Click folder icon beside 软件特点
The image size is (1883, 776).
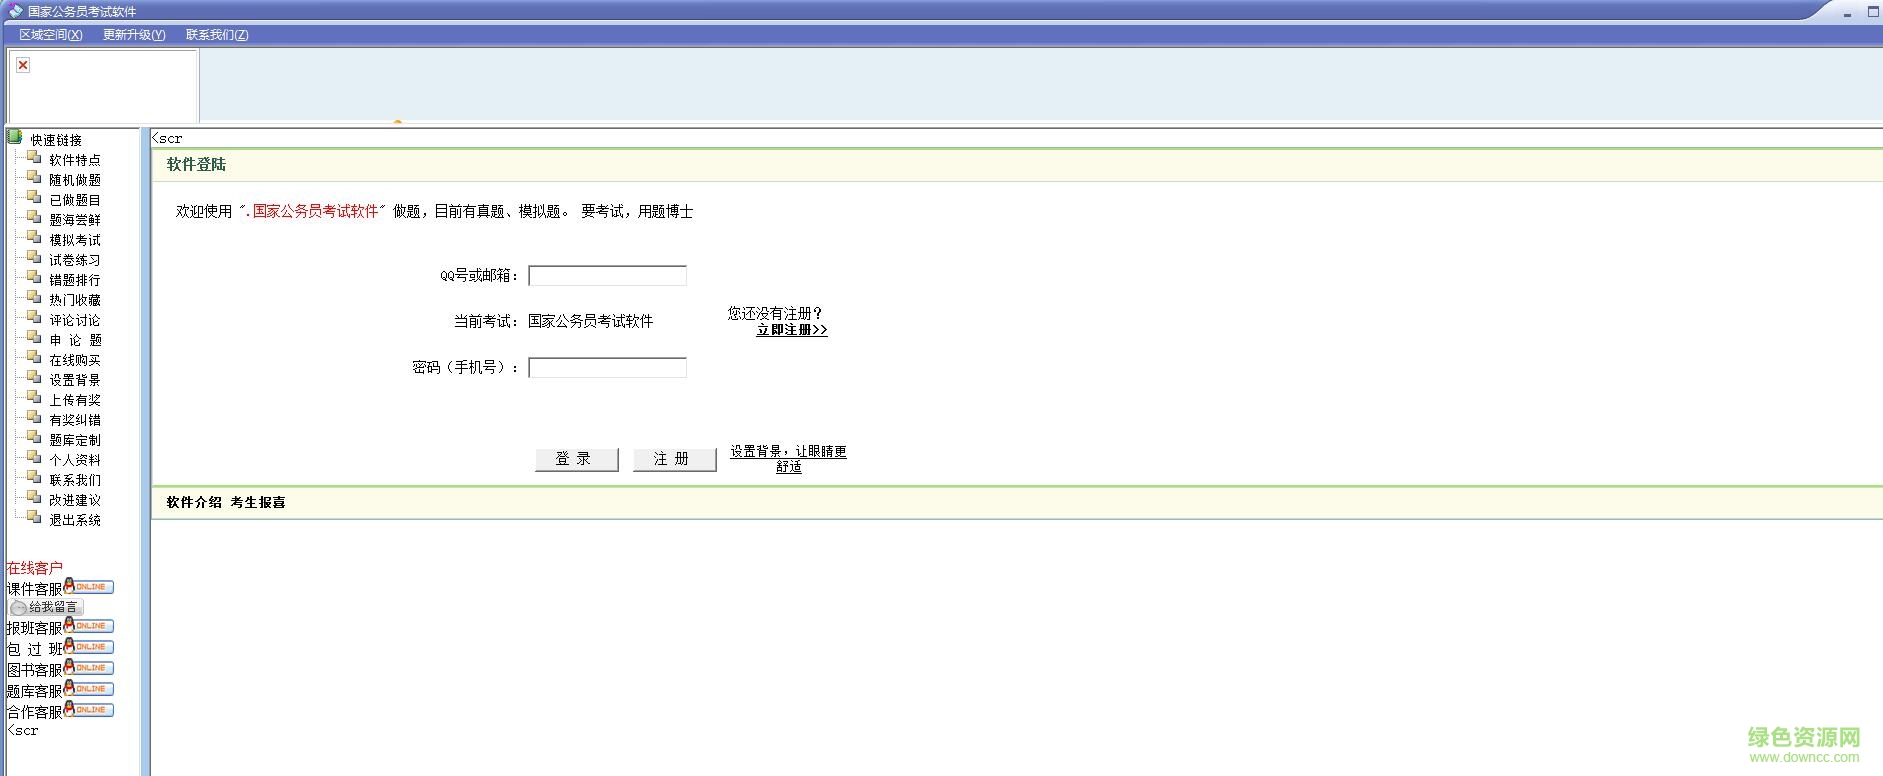[35, 158]
